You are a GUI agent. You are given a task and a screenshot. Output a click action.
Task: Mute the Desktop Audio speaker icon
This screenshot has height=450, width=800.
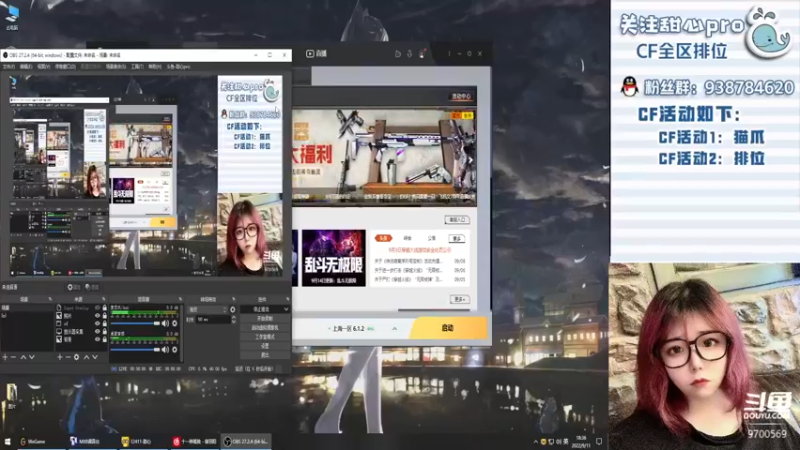pyautogui.click(x=165, y=349)
